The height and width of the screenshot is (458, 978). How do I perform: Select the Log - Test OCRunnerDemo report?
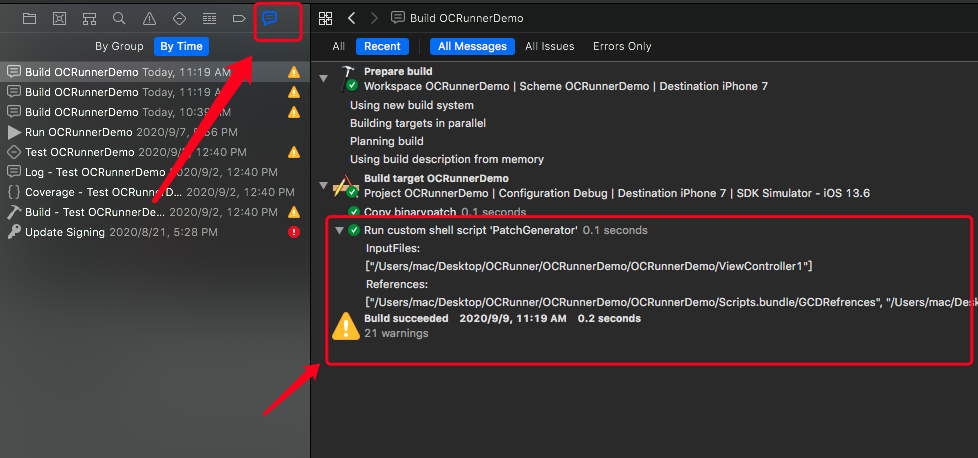tap(155, 172)
